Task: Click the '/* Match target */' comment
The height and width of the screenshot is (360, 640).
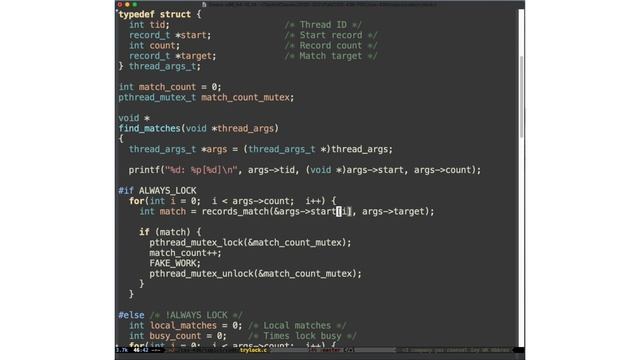Action: [331, 56]
